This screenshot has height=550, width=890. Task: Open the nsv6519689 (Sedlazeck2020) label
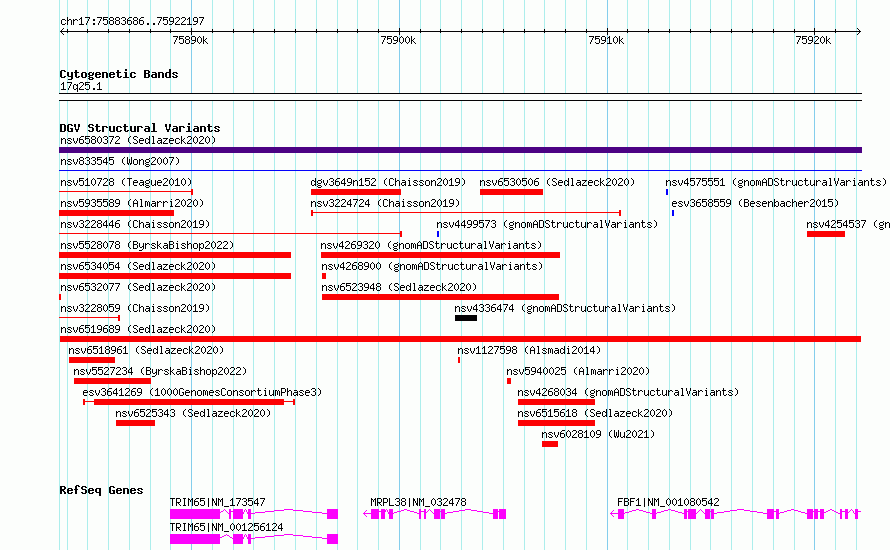(x=138, y=329)
